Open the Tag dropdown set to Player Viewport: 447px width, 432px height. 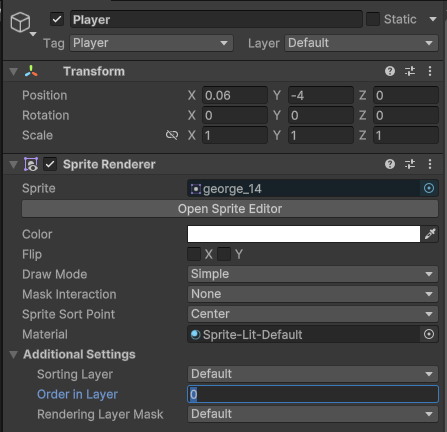(151, 43)
